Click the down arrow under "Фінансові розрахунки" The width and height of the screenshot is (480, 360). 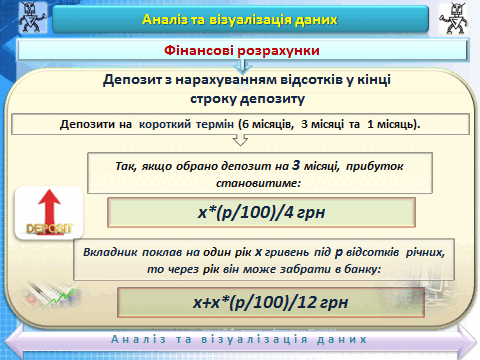pos(243,66)
